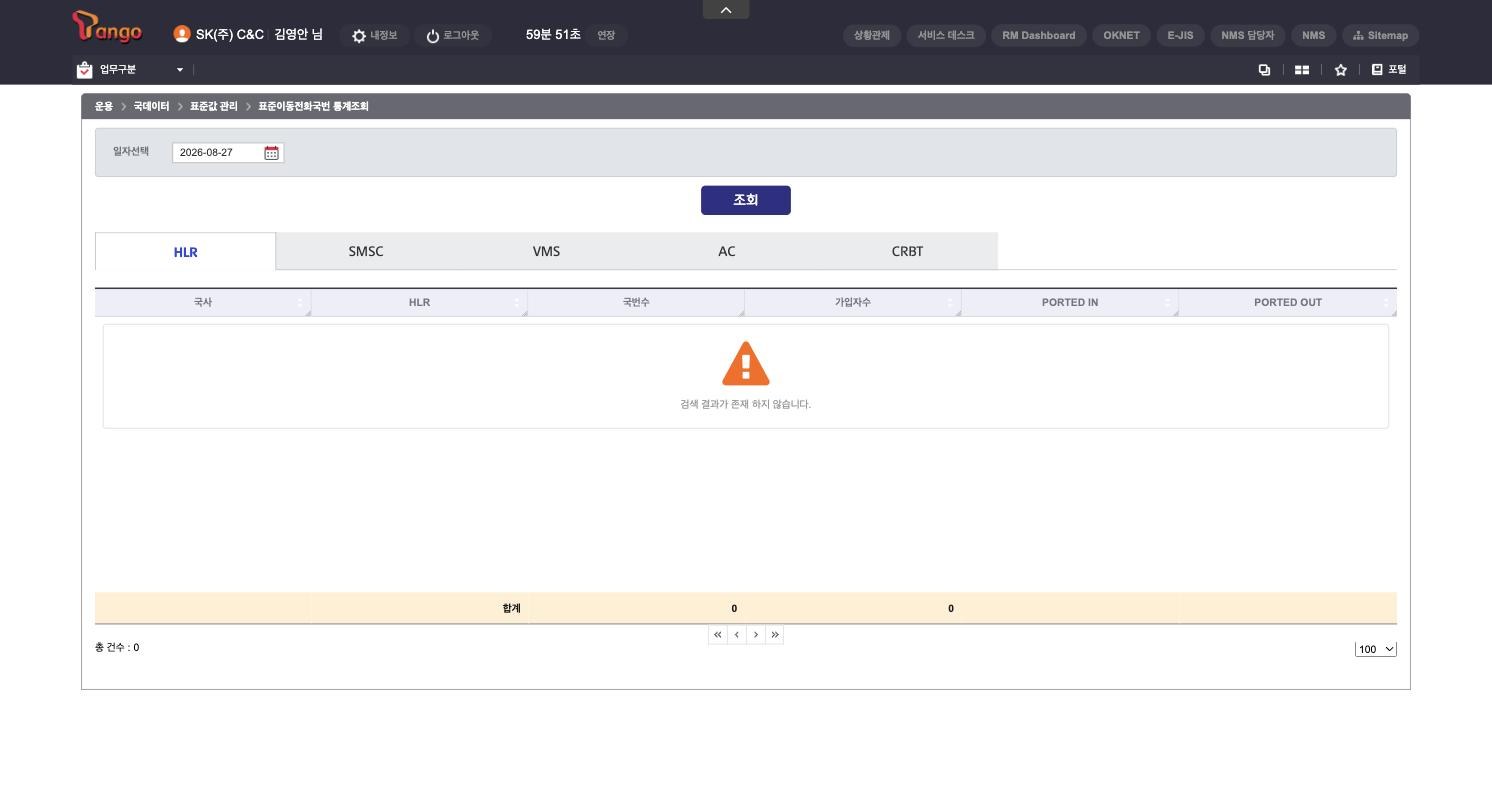1492x812 pixels.
Task: Click the orange user profile icon
Action: tap(182, 34)
